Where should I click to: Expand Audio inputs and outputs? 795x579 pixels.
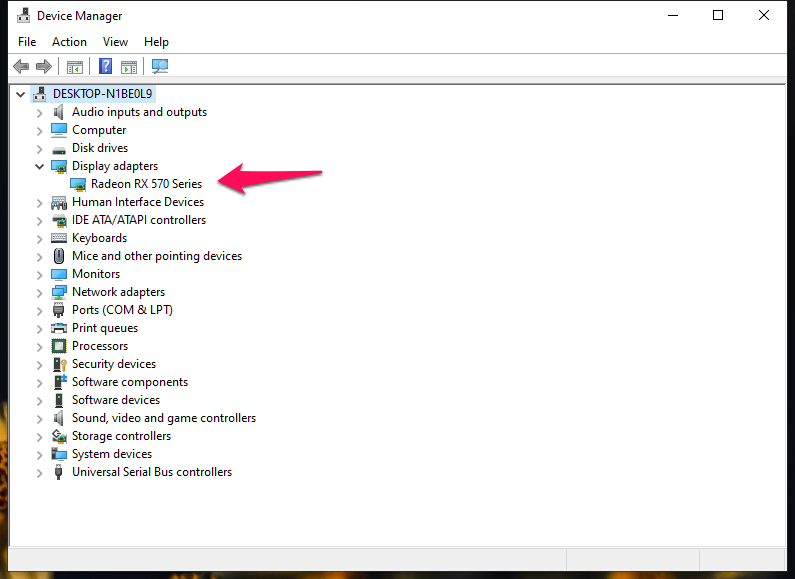pyautogui.click(x=40, y=113)
